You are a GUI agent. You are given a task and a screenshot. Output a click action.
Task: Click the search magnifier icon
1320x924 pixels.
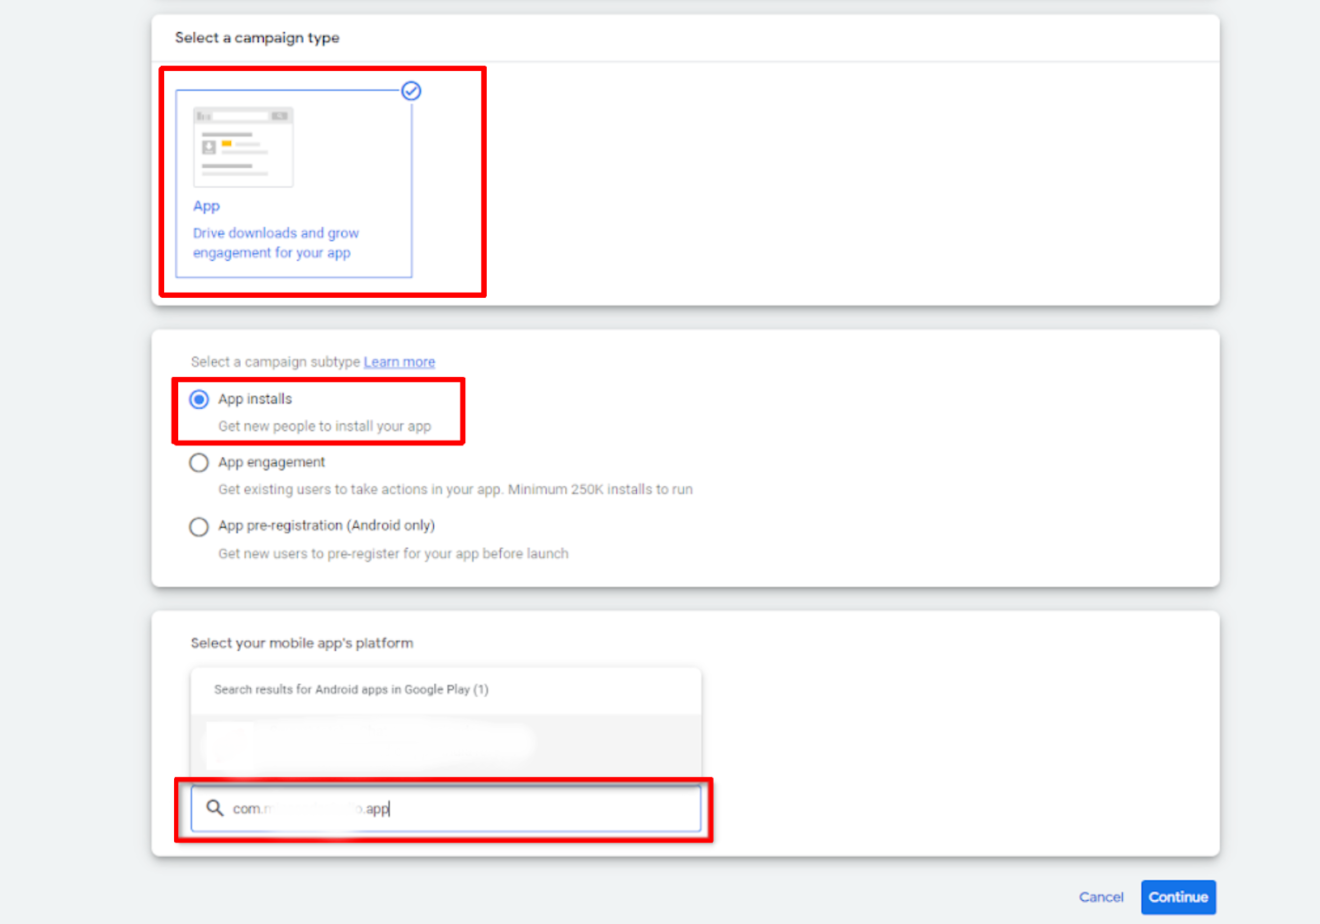pyautogui.click(x=214, y=808)
